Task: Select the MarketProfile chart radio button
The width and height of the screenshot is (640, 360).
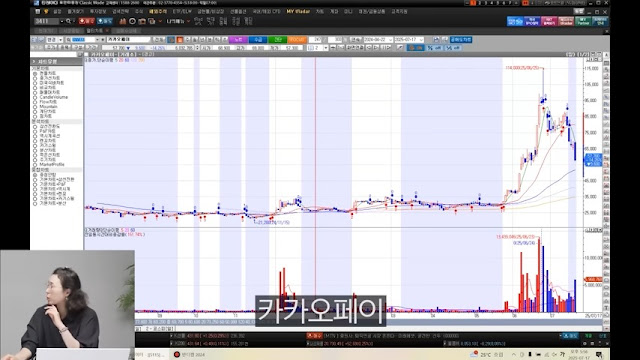Action: tap(35, 164)
